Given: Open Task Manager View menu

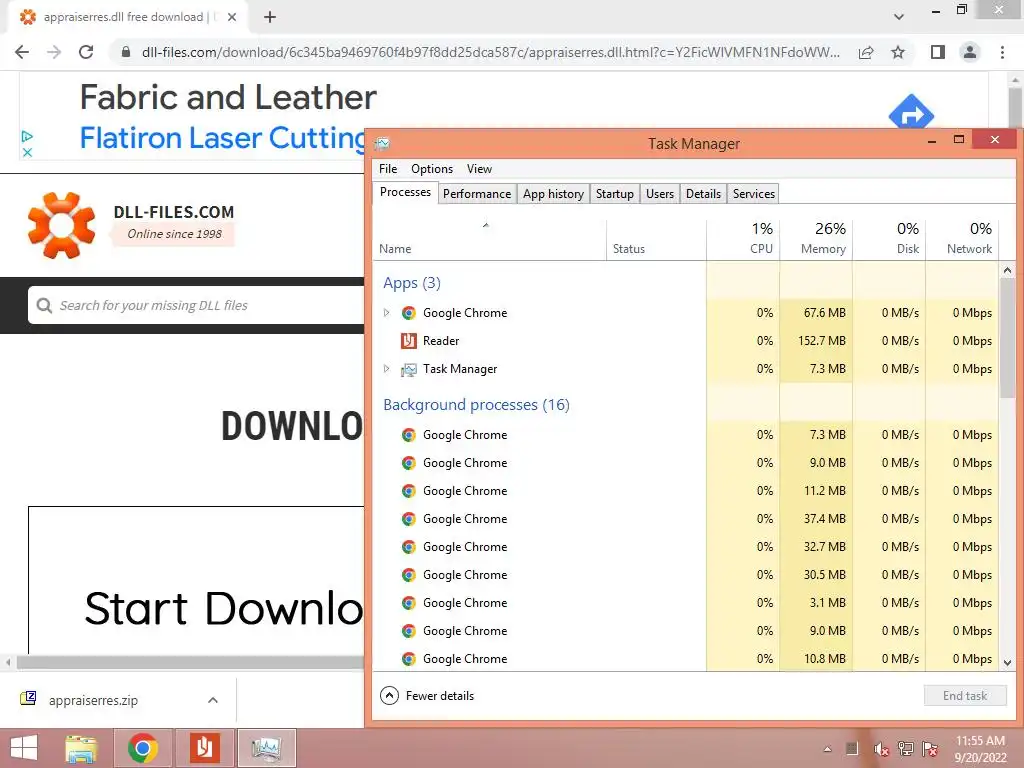Looking at the screenshot, I should [x=479, y=168].
